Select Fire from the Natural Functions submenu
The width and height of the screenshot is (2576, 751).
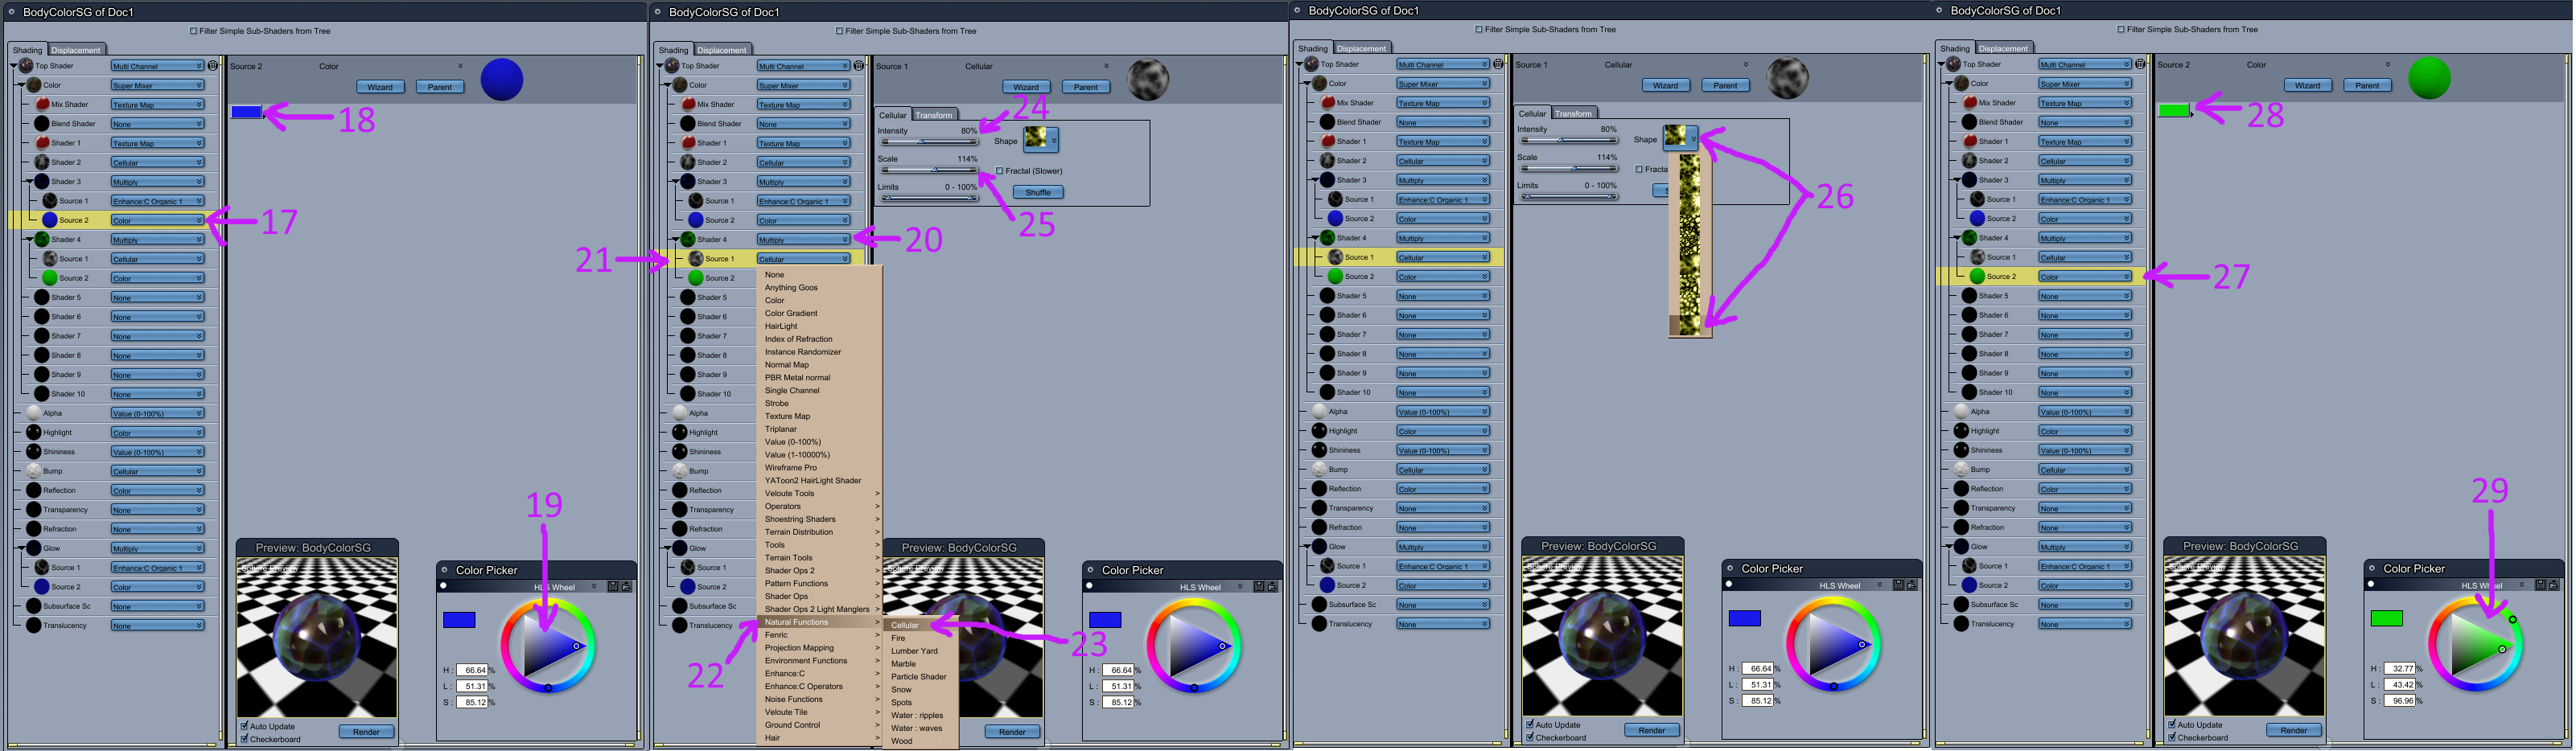(919, 638)
